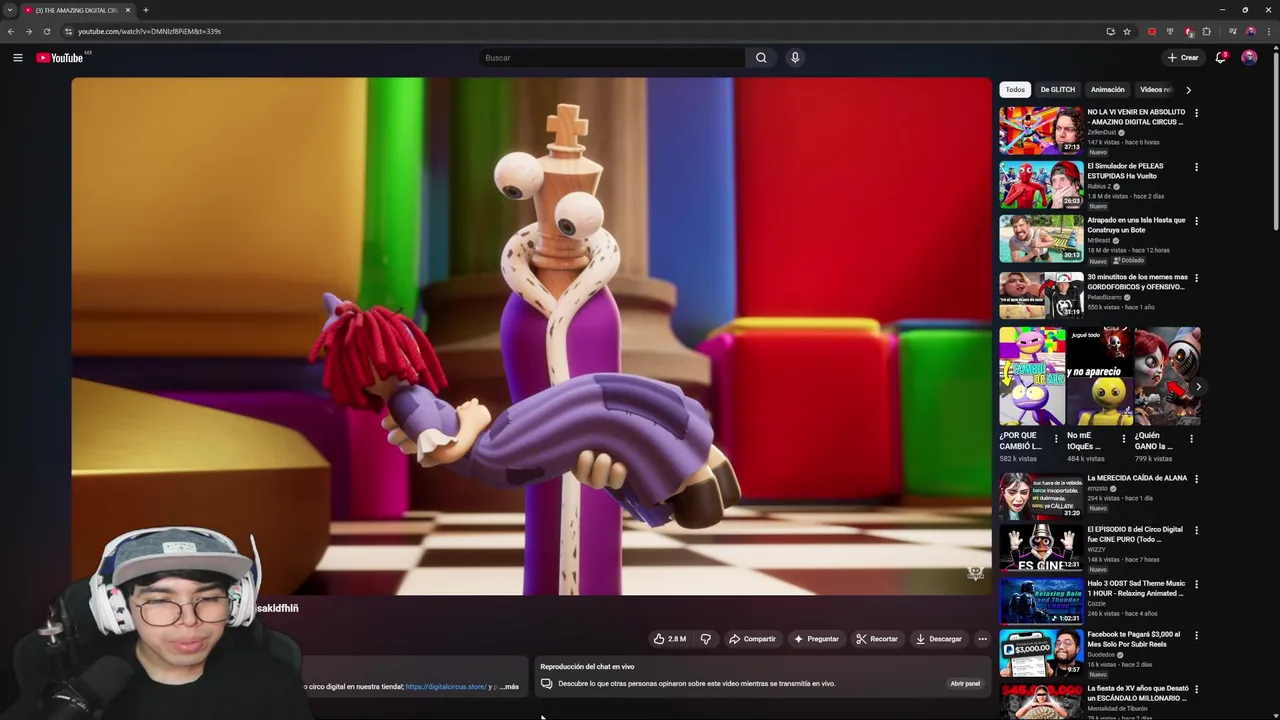Viewport: 1280px width, 720px height.
Task: Show next Shorts with the shelf arrow
Action: 1198,387
